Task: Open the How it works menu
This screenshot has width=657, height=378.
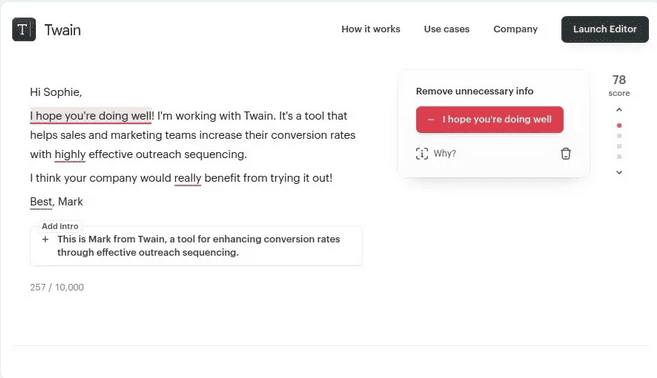Action: point(370,29)
